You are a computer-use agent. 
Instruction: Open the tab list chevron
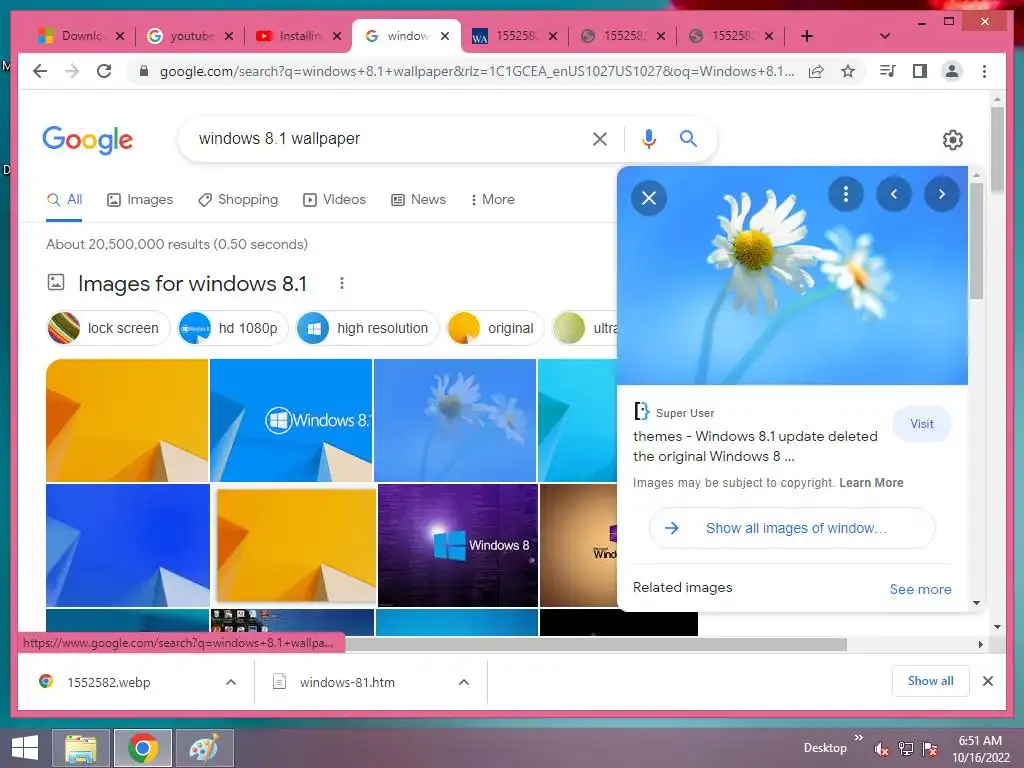pos(885,36)
